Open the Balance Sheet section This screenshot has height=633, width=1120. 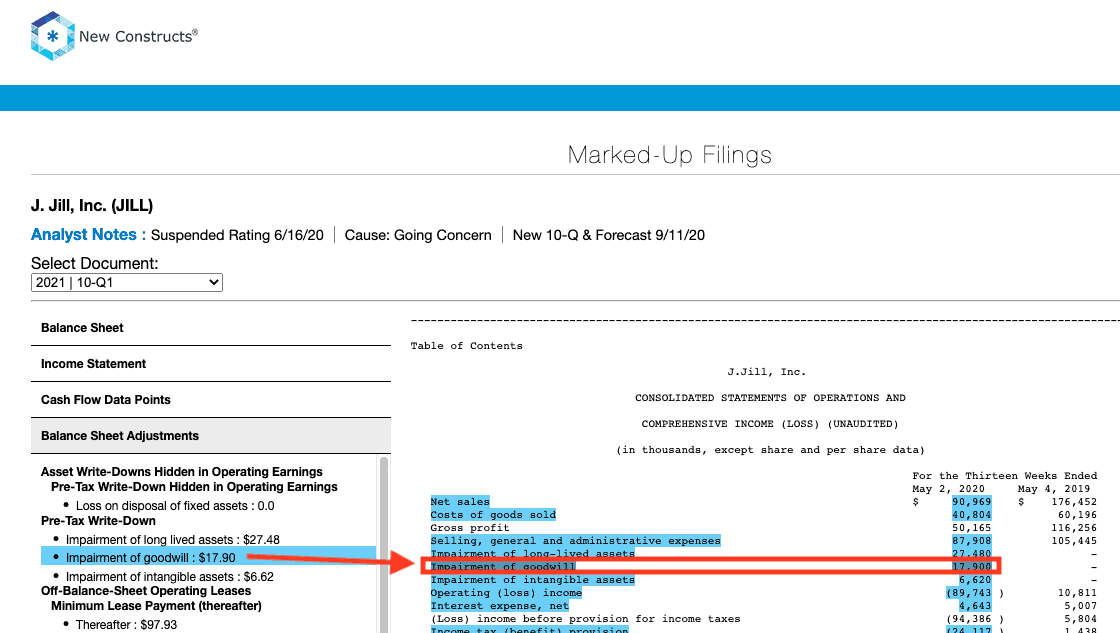pyautogui.click(x=211, y=328)
